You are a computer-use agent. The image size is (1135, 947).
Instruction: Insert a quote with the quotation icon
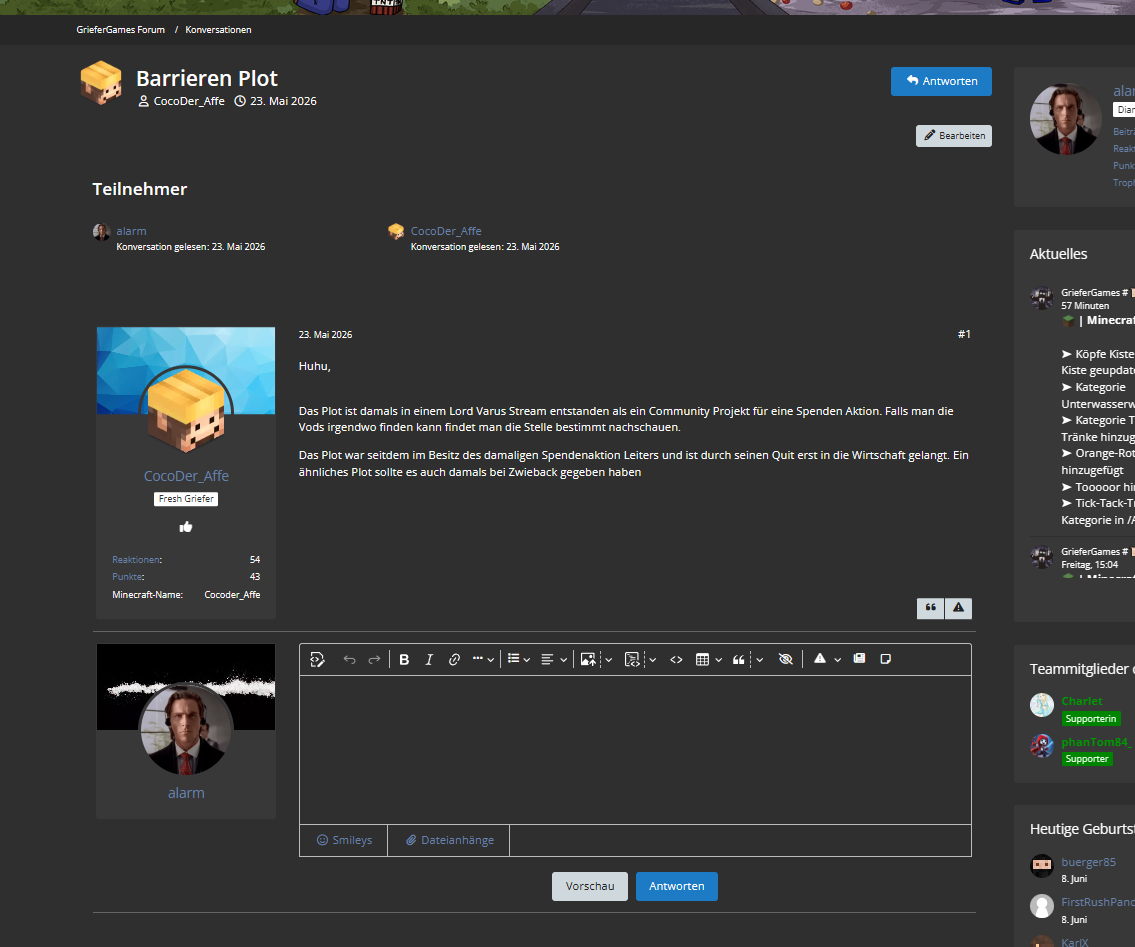tap(738, 660)
